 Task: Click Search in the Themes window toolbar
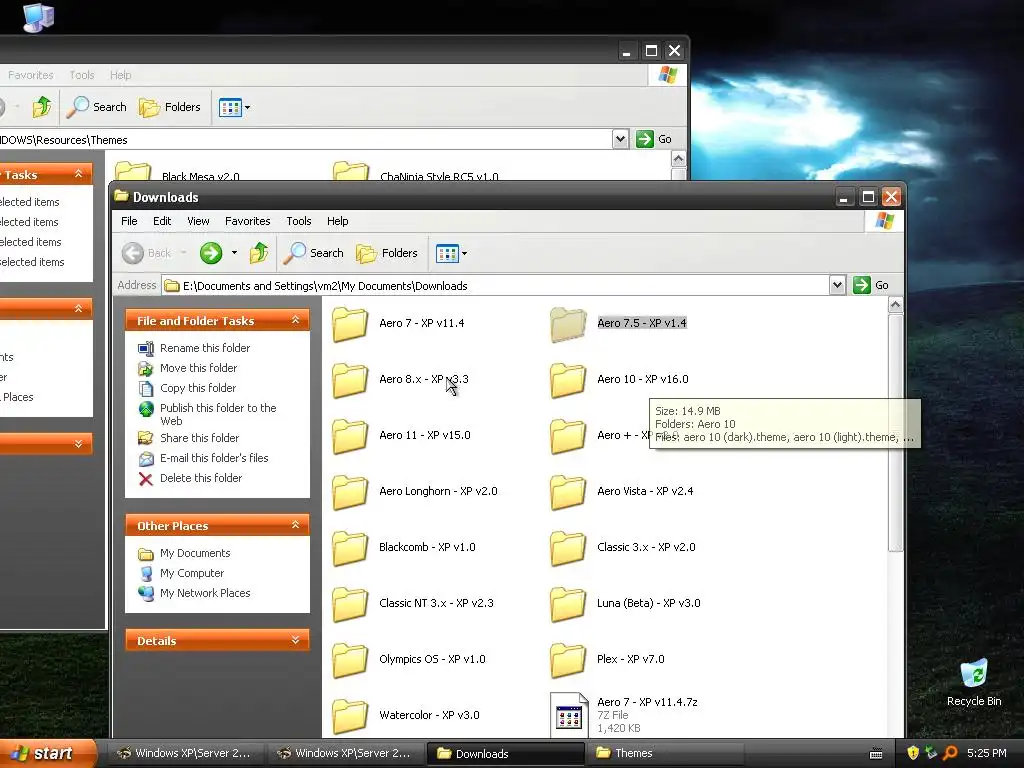tap(97, 107)
